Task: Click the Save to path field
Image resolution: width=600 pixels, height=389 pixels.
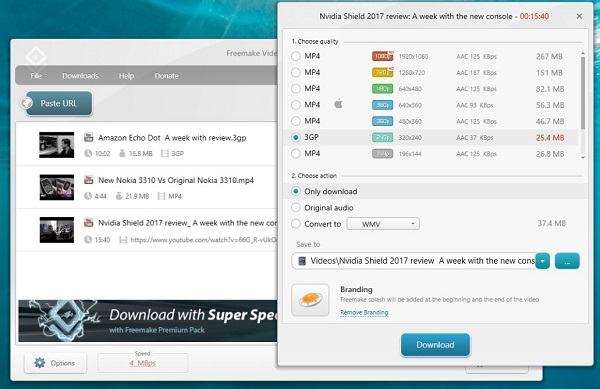Action: (413, 261)
